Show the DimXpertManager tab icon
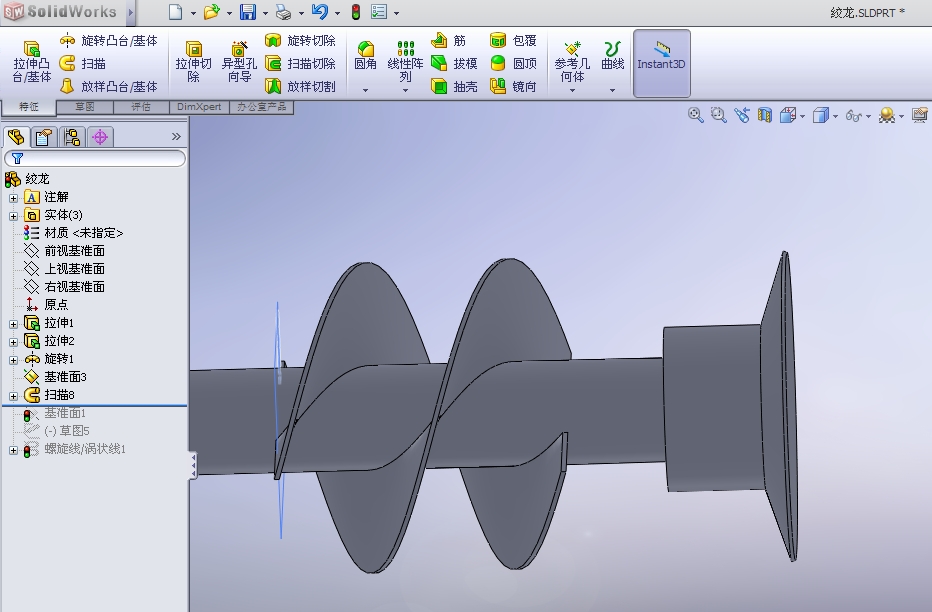The image size is (932, 612). (x=100, y=137)
